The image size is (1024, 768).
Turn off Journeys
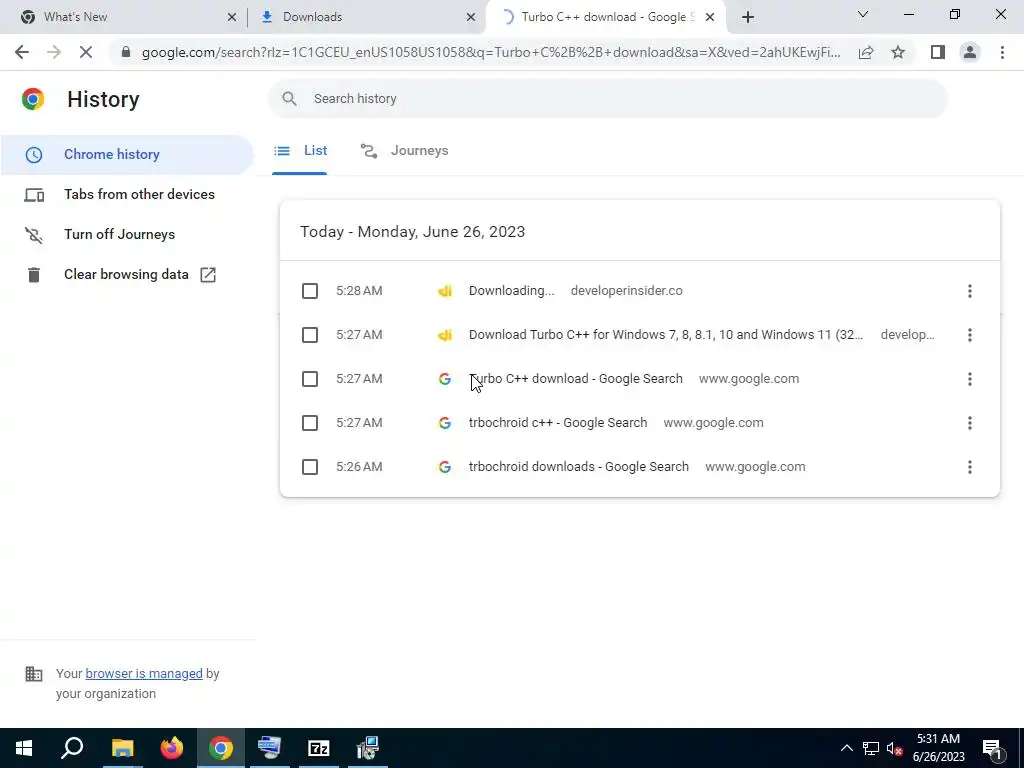[x=120, y=234]
